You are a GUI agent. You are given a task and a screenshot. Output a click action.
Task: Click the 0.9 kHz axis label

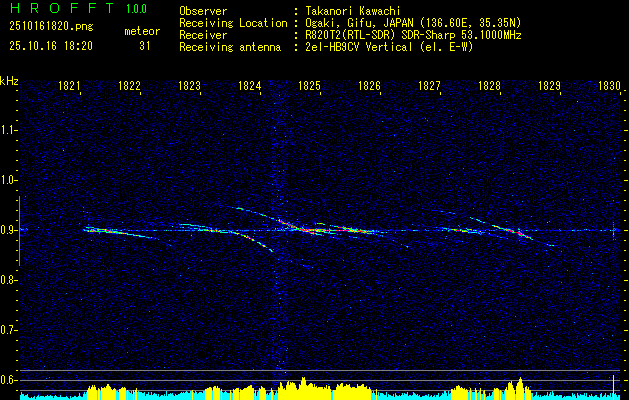coord(8,230)
